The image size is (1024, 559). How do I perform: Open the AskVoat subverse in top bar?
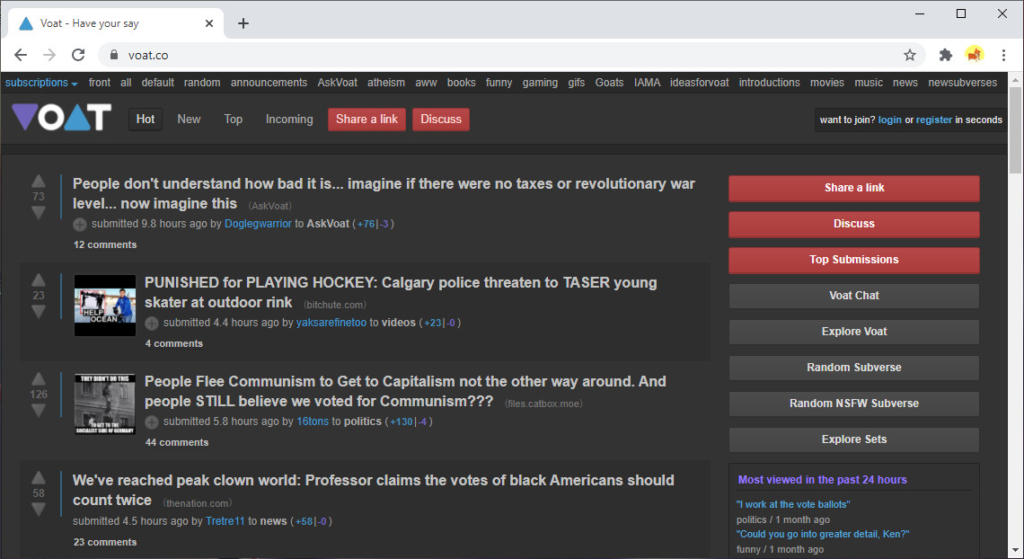pyautogui.click(x=337, y=82)
